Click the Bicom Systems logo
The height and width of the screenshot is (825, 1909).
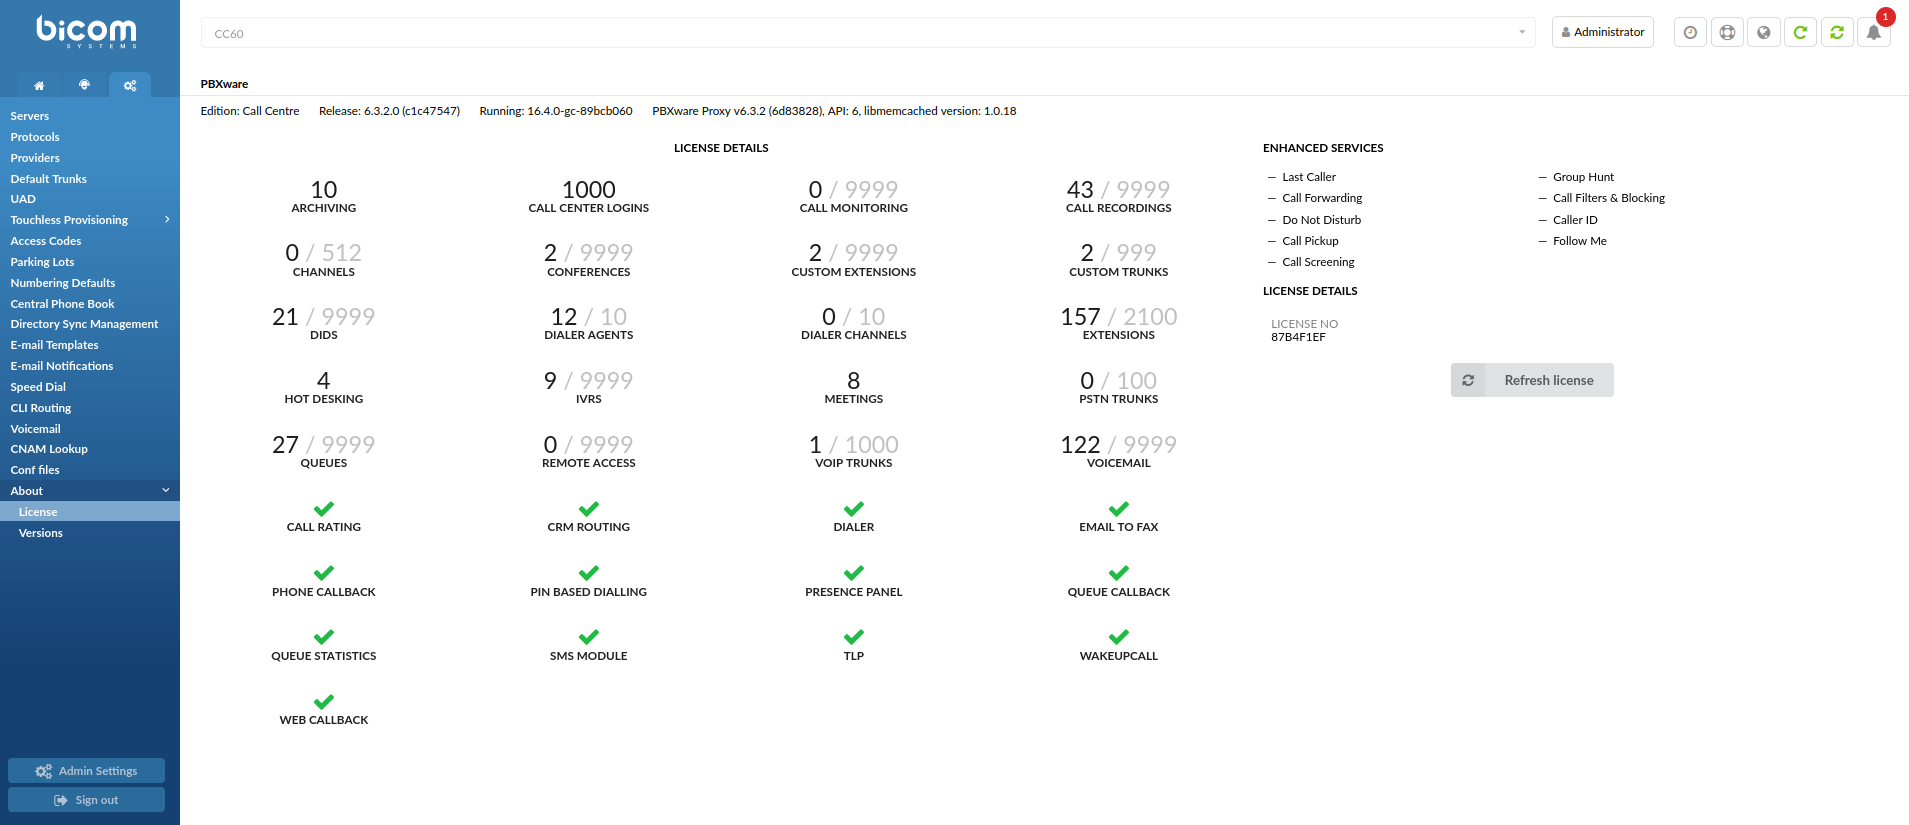click(x=87, y=31)
